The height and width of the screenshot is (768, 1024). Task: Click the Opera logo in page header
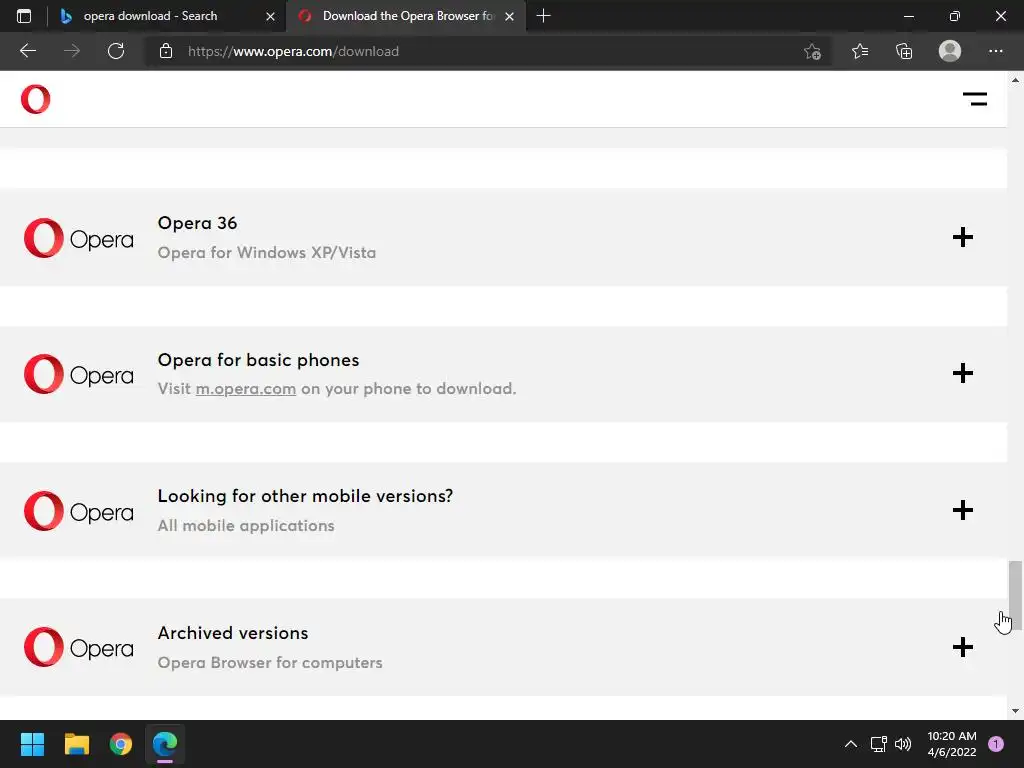pos(35,99)
